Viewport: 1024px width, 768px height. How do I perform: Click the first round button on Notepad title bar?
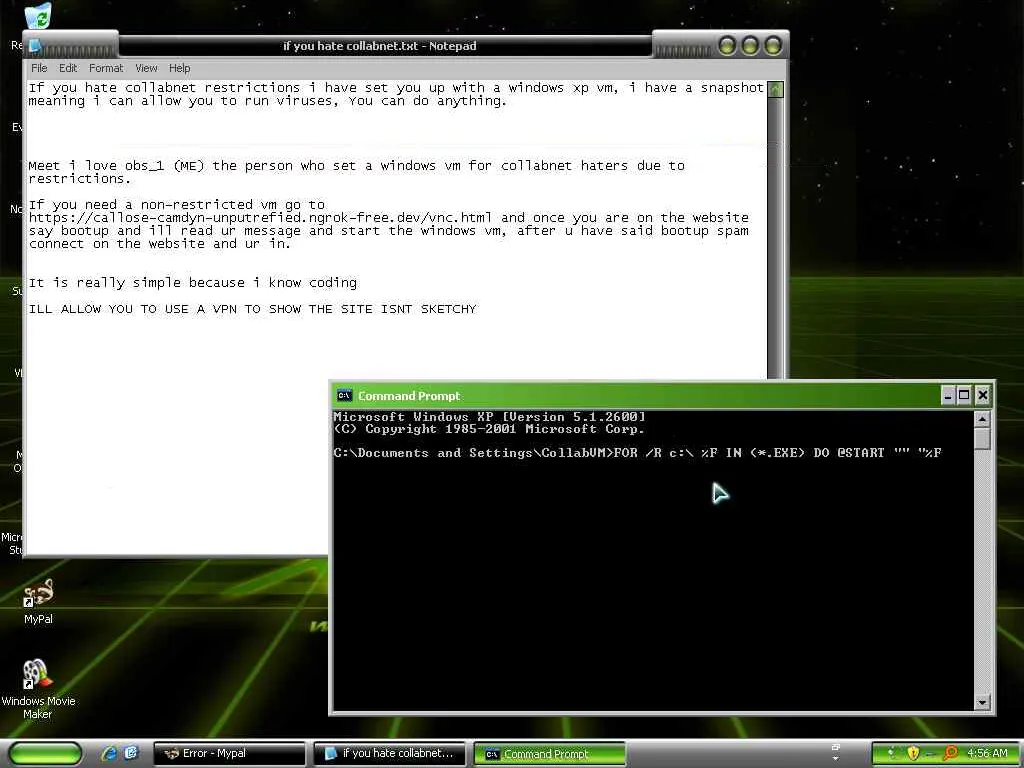[x=728, y=46]
